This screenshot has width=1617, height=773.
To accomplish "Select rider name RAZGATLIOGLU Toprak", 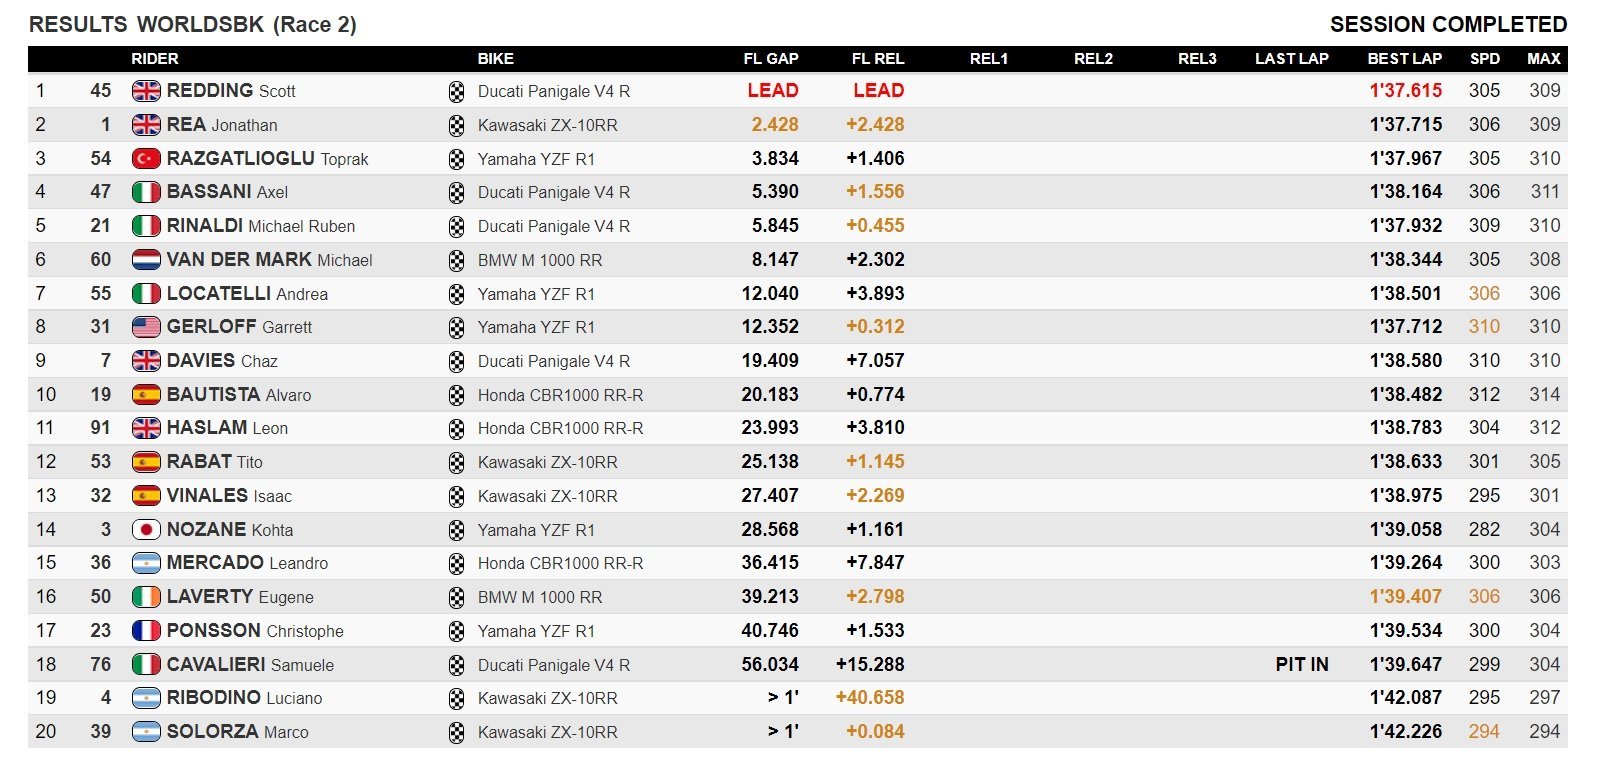I will tap(268, 159).
